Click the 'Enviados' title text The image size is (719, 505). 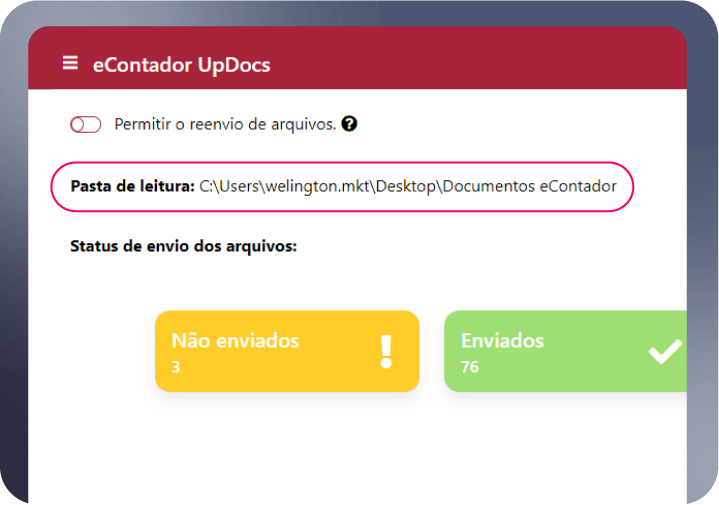[502, 341]
